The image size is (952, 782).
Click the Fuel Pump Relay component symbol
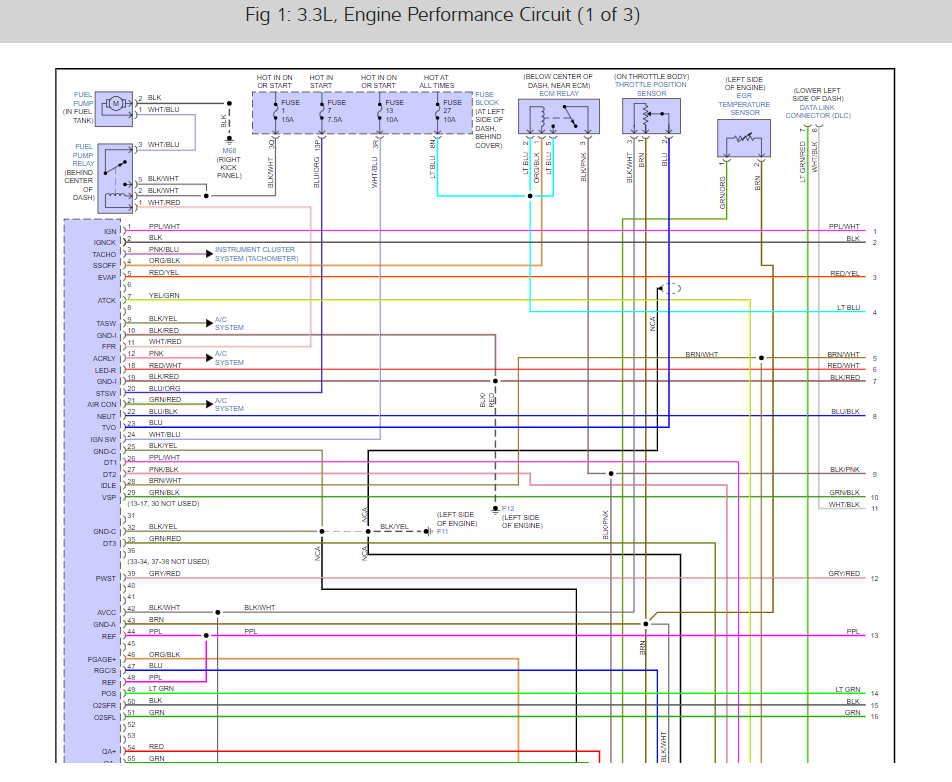pyautogui.click(x=115, y=178)
